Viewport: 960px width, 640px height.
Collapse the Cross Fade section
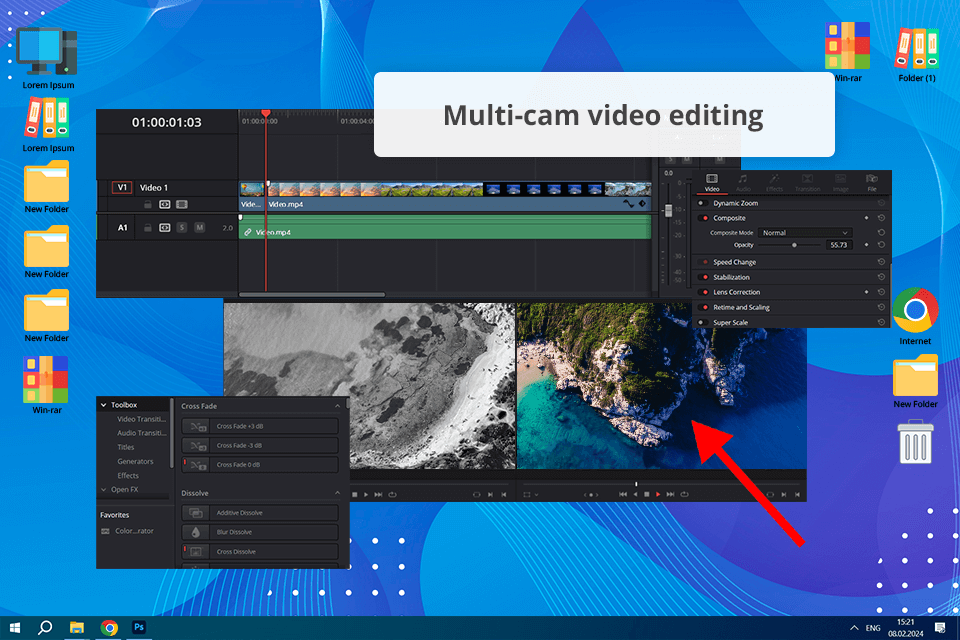tap(337, 406)
